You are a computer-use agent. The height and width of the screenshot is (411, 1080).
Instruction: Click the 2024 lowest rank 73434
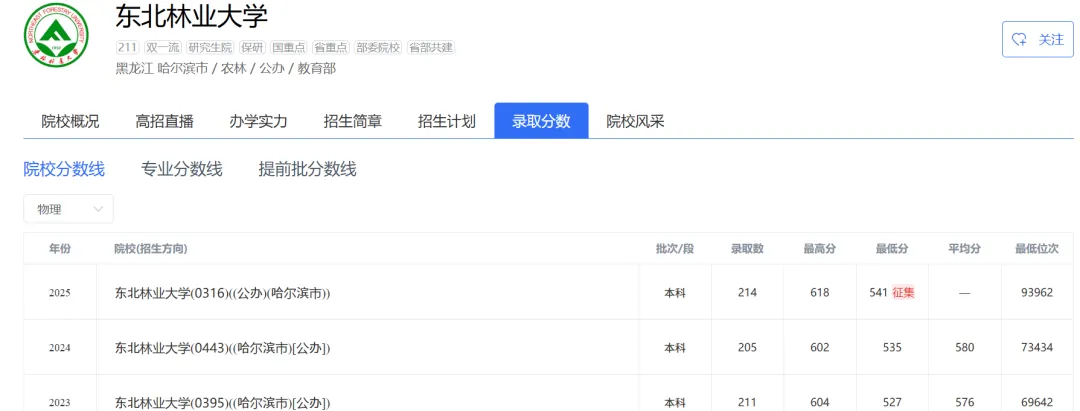click(x=1037, y=348)
